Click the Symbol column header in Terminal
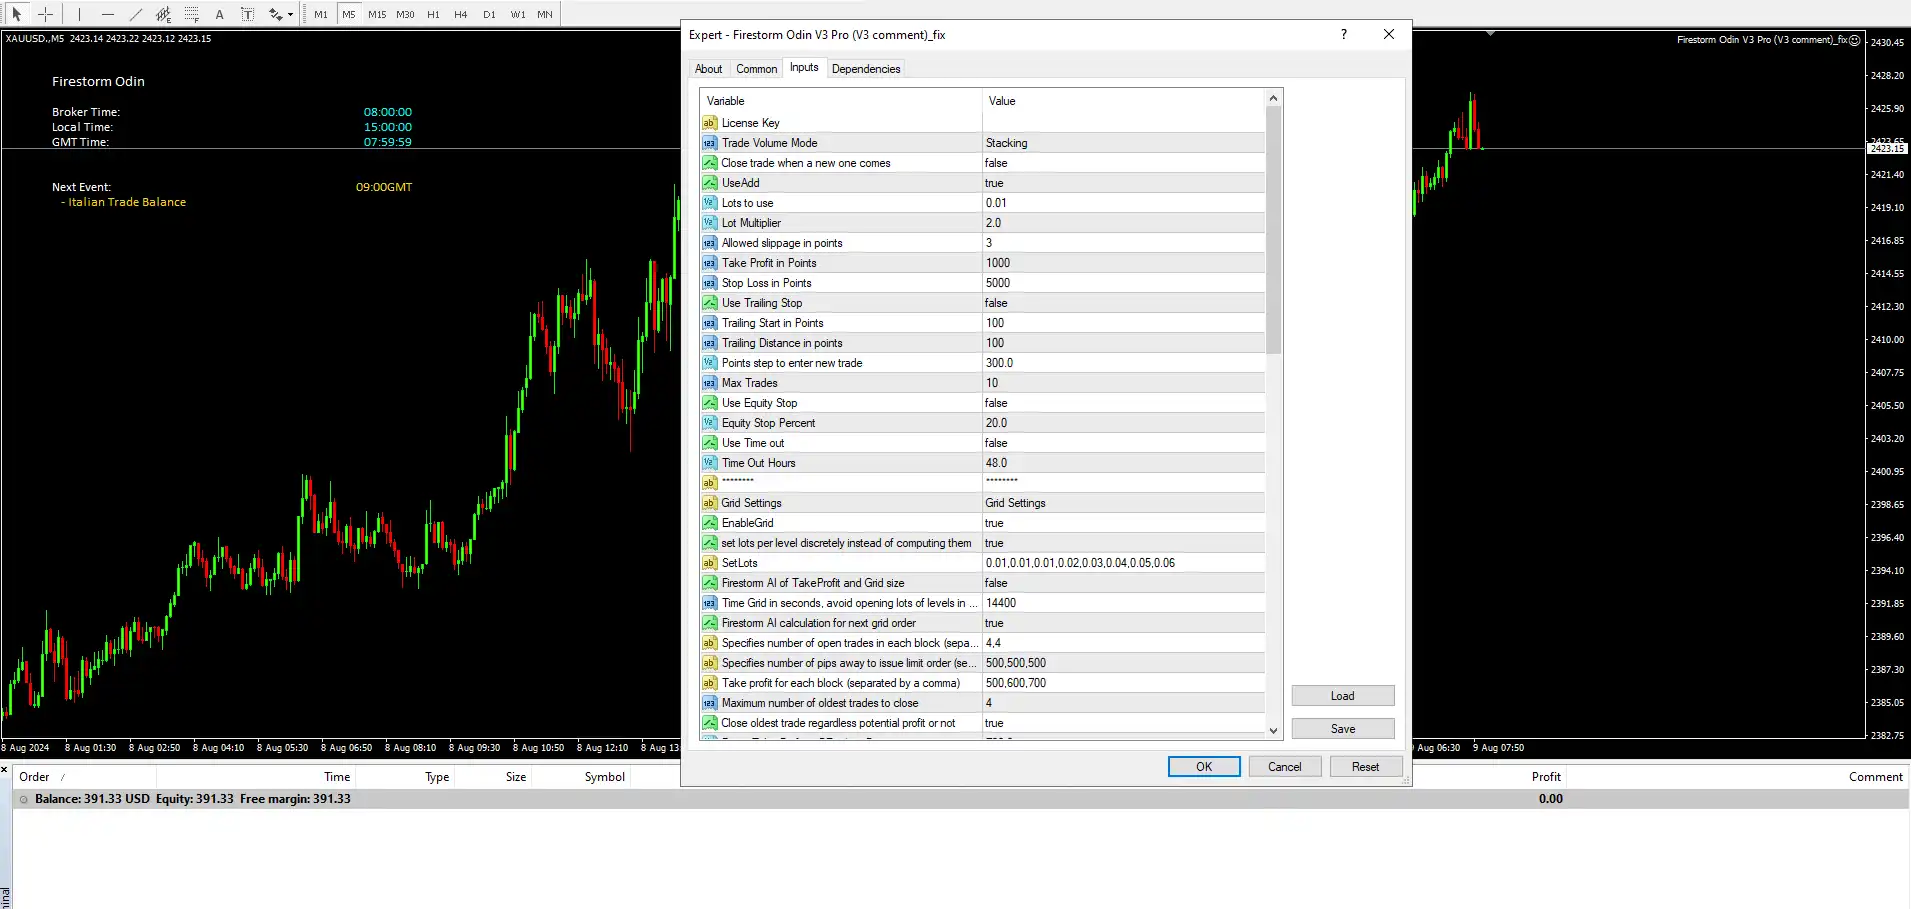1911x909 pixels. [x=604, y=777]
